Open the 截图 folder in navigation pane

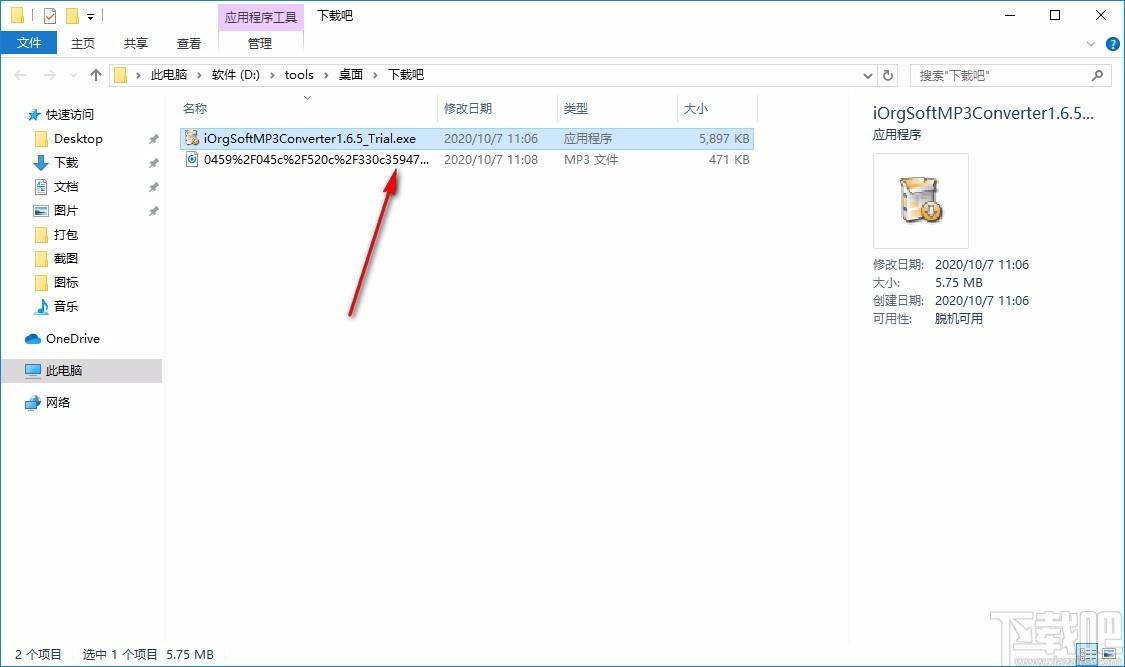point(66,258)
